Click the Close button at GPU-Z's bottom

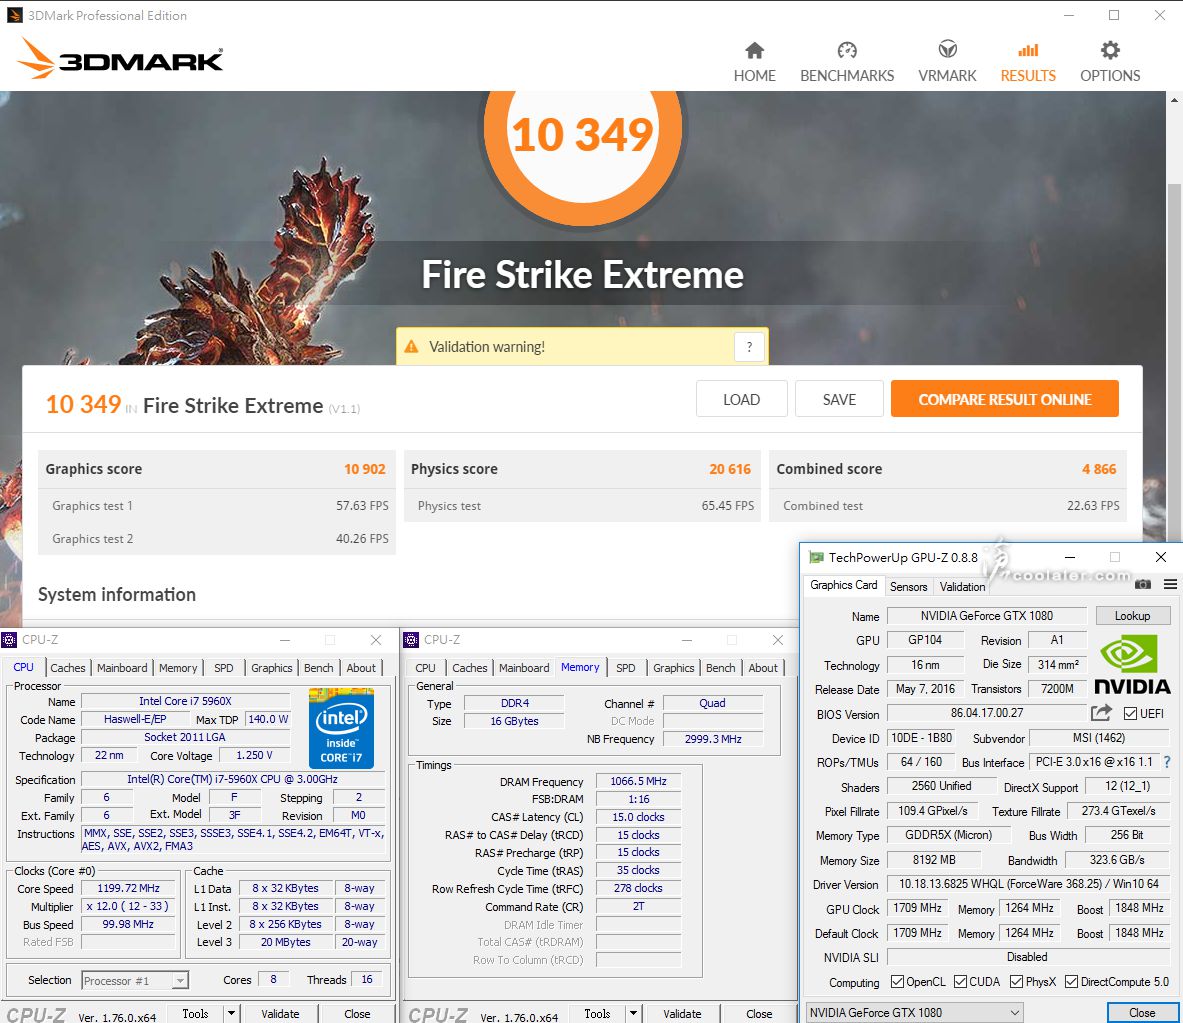click(x=1142, y=1012)
